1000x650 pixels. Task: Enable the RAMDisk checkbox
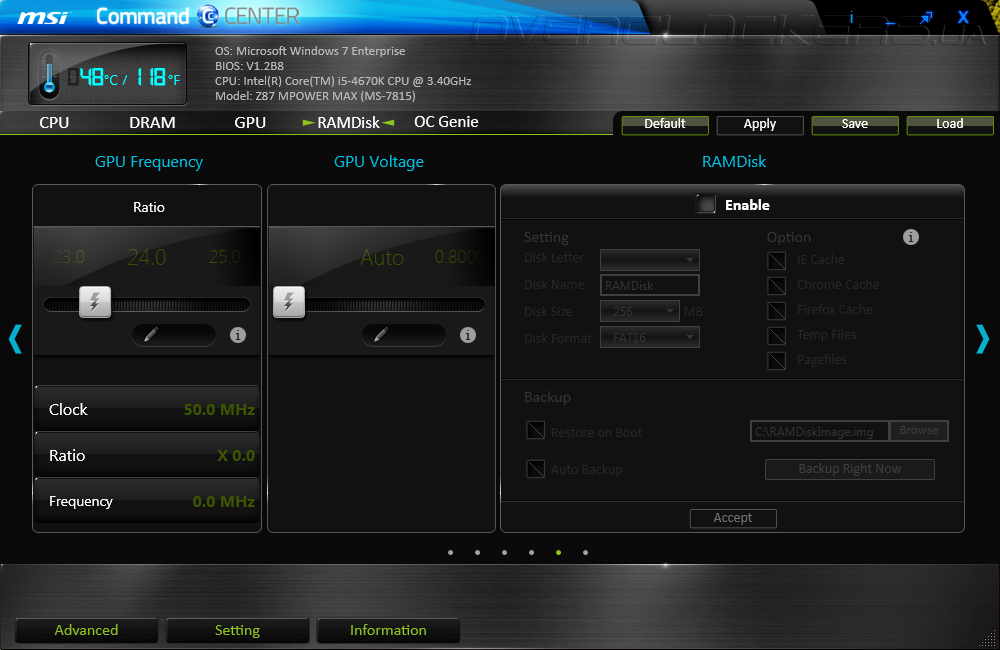click(706, 204)
